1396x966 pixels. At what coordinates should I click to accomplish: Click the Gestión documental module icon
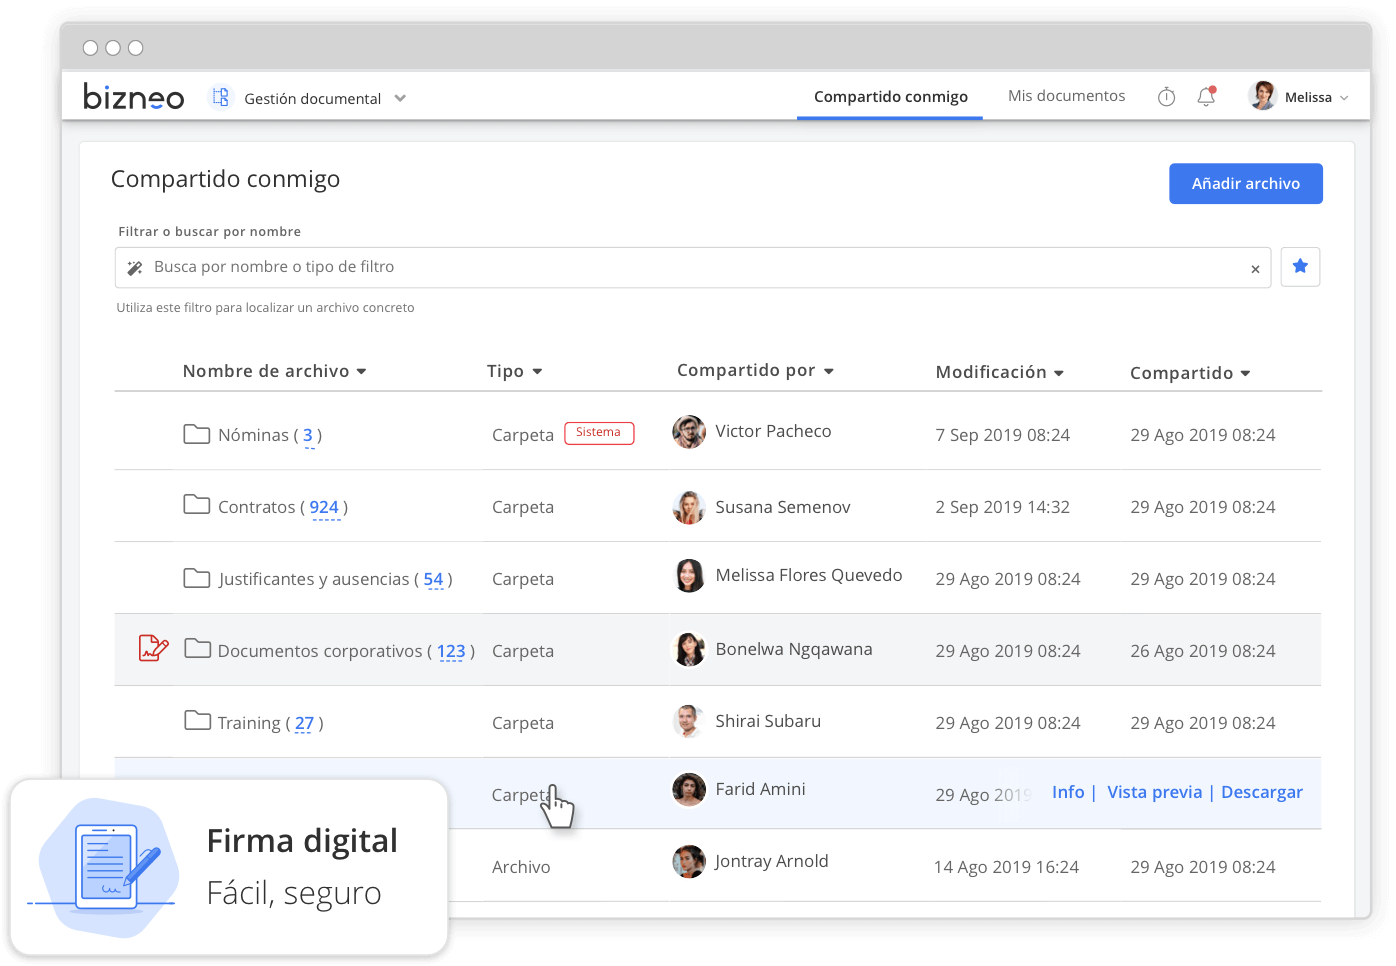pos(220,97)
